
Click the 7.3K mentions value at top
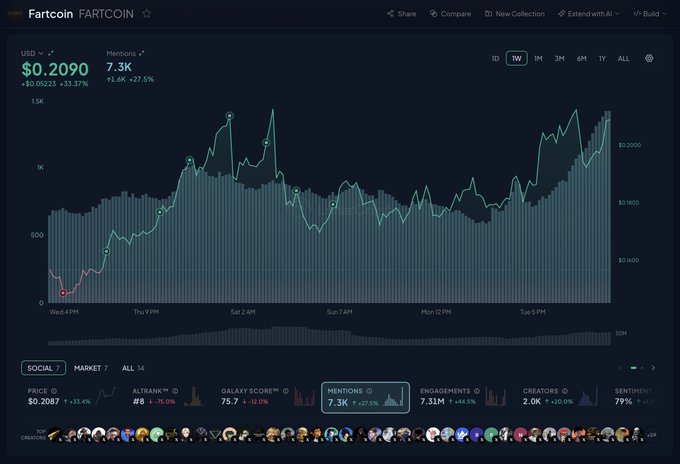click(119, 67)
